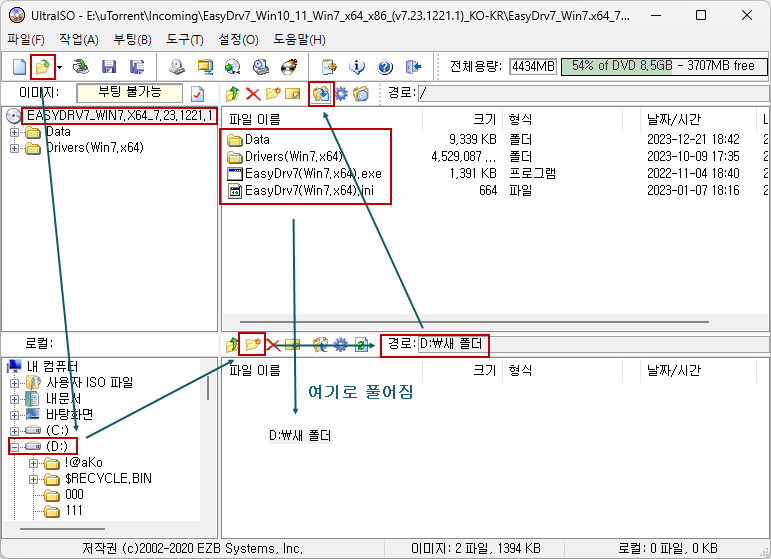Click the Burn CD/DVD image icon

(x=289, y=66)
